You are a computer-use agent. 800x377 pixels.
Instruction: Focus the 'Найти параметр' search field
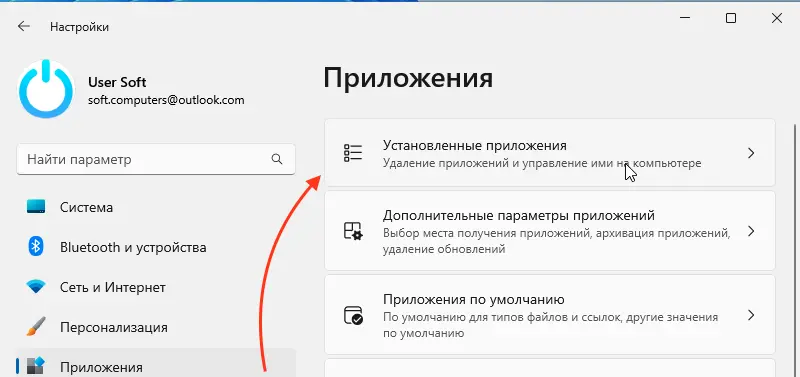[156, 159]
